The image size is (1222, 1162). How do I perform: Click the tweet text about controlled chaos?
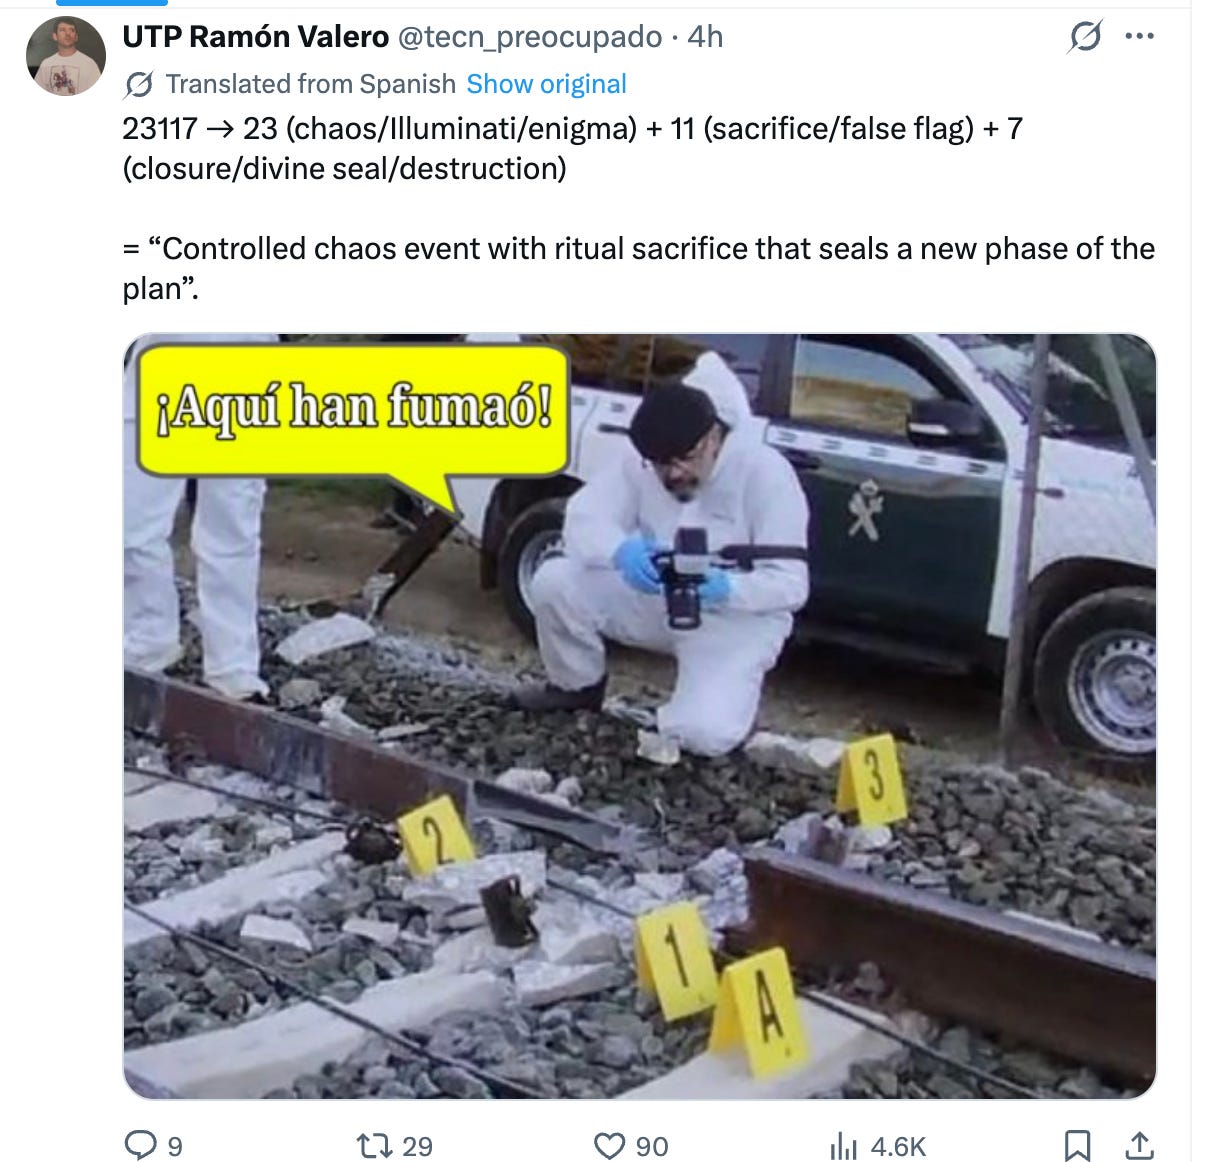[639, 268]
